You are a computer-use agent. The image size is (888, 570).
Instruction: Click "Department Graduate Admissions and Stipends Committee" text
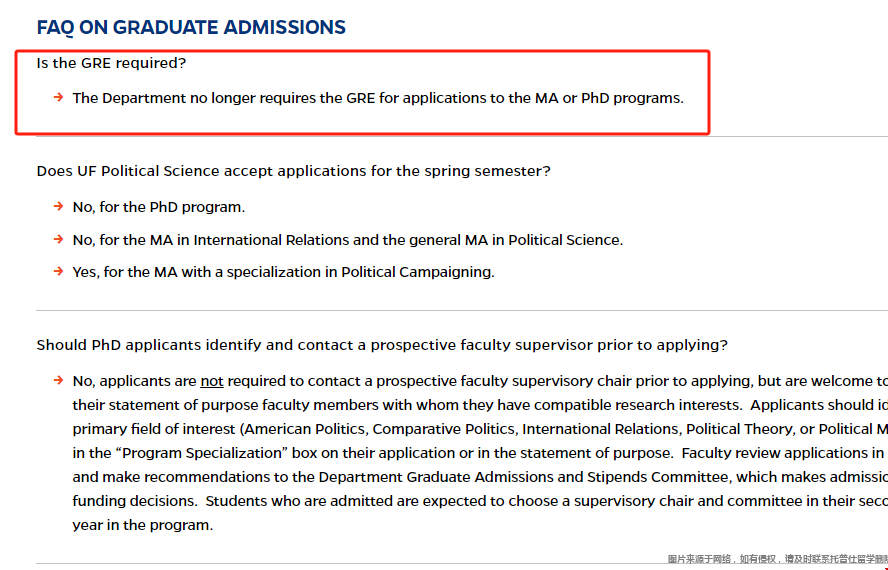[524, 477]
